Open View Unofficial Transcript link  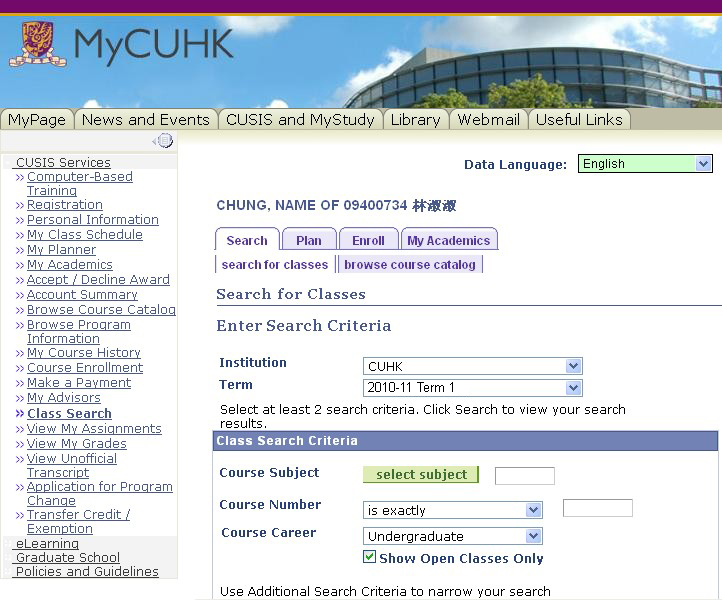(x=72, y=466)
